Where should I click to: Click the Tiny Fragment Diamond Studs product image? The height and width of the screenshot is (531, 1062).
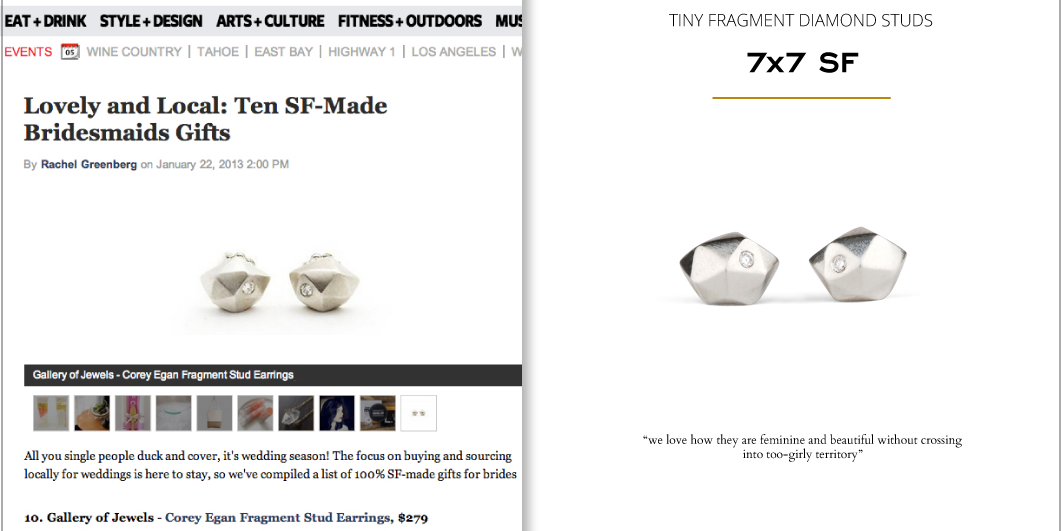click(800, 266)
